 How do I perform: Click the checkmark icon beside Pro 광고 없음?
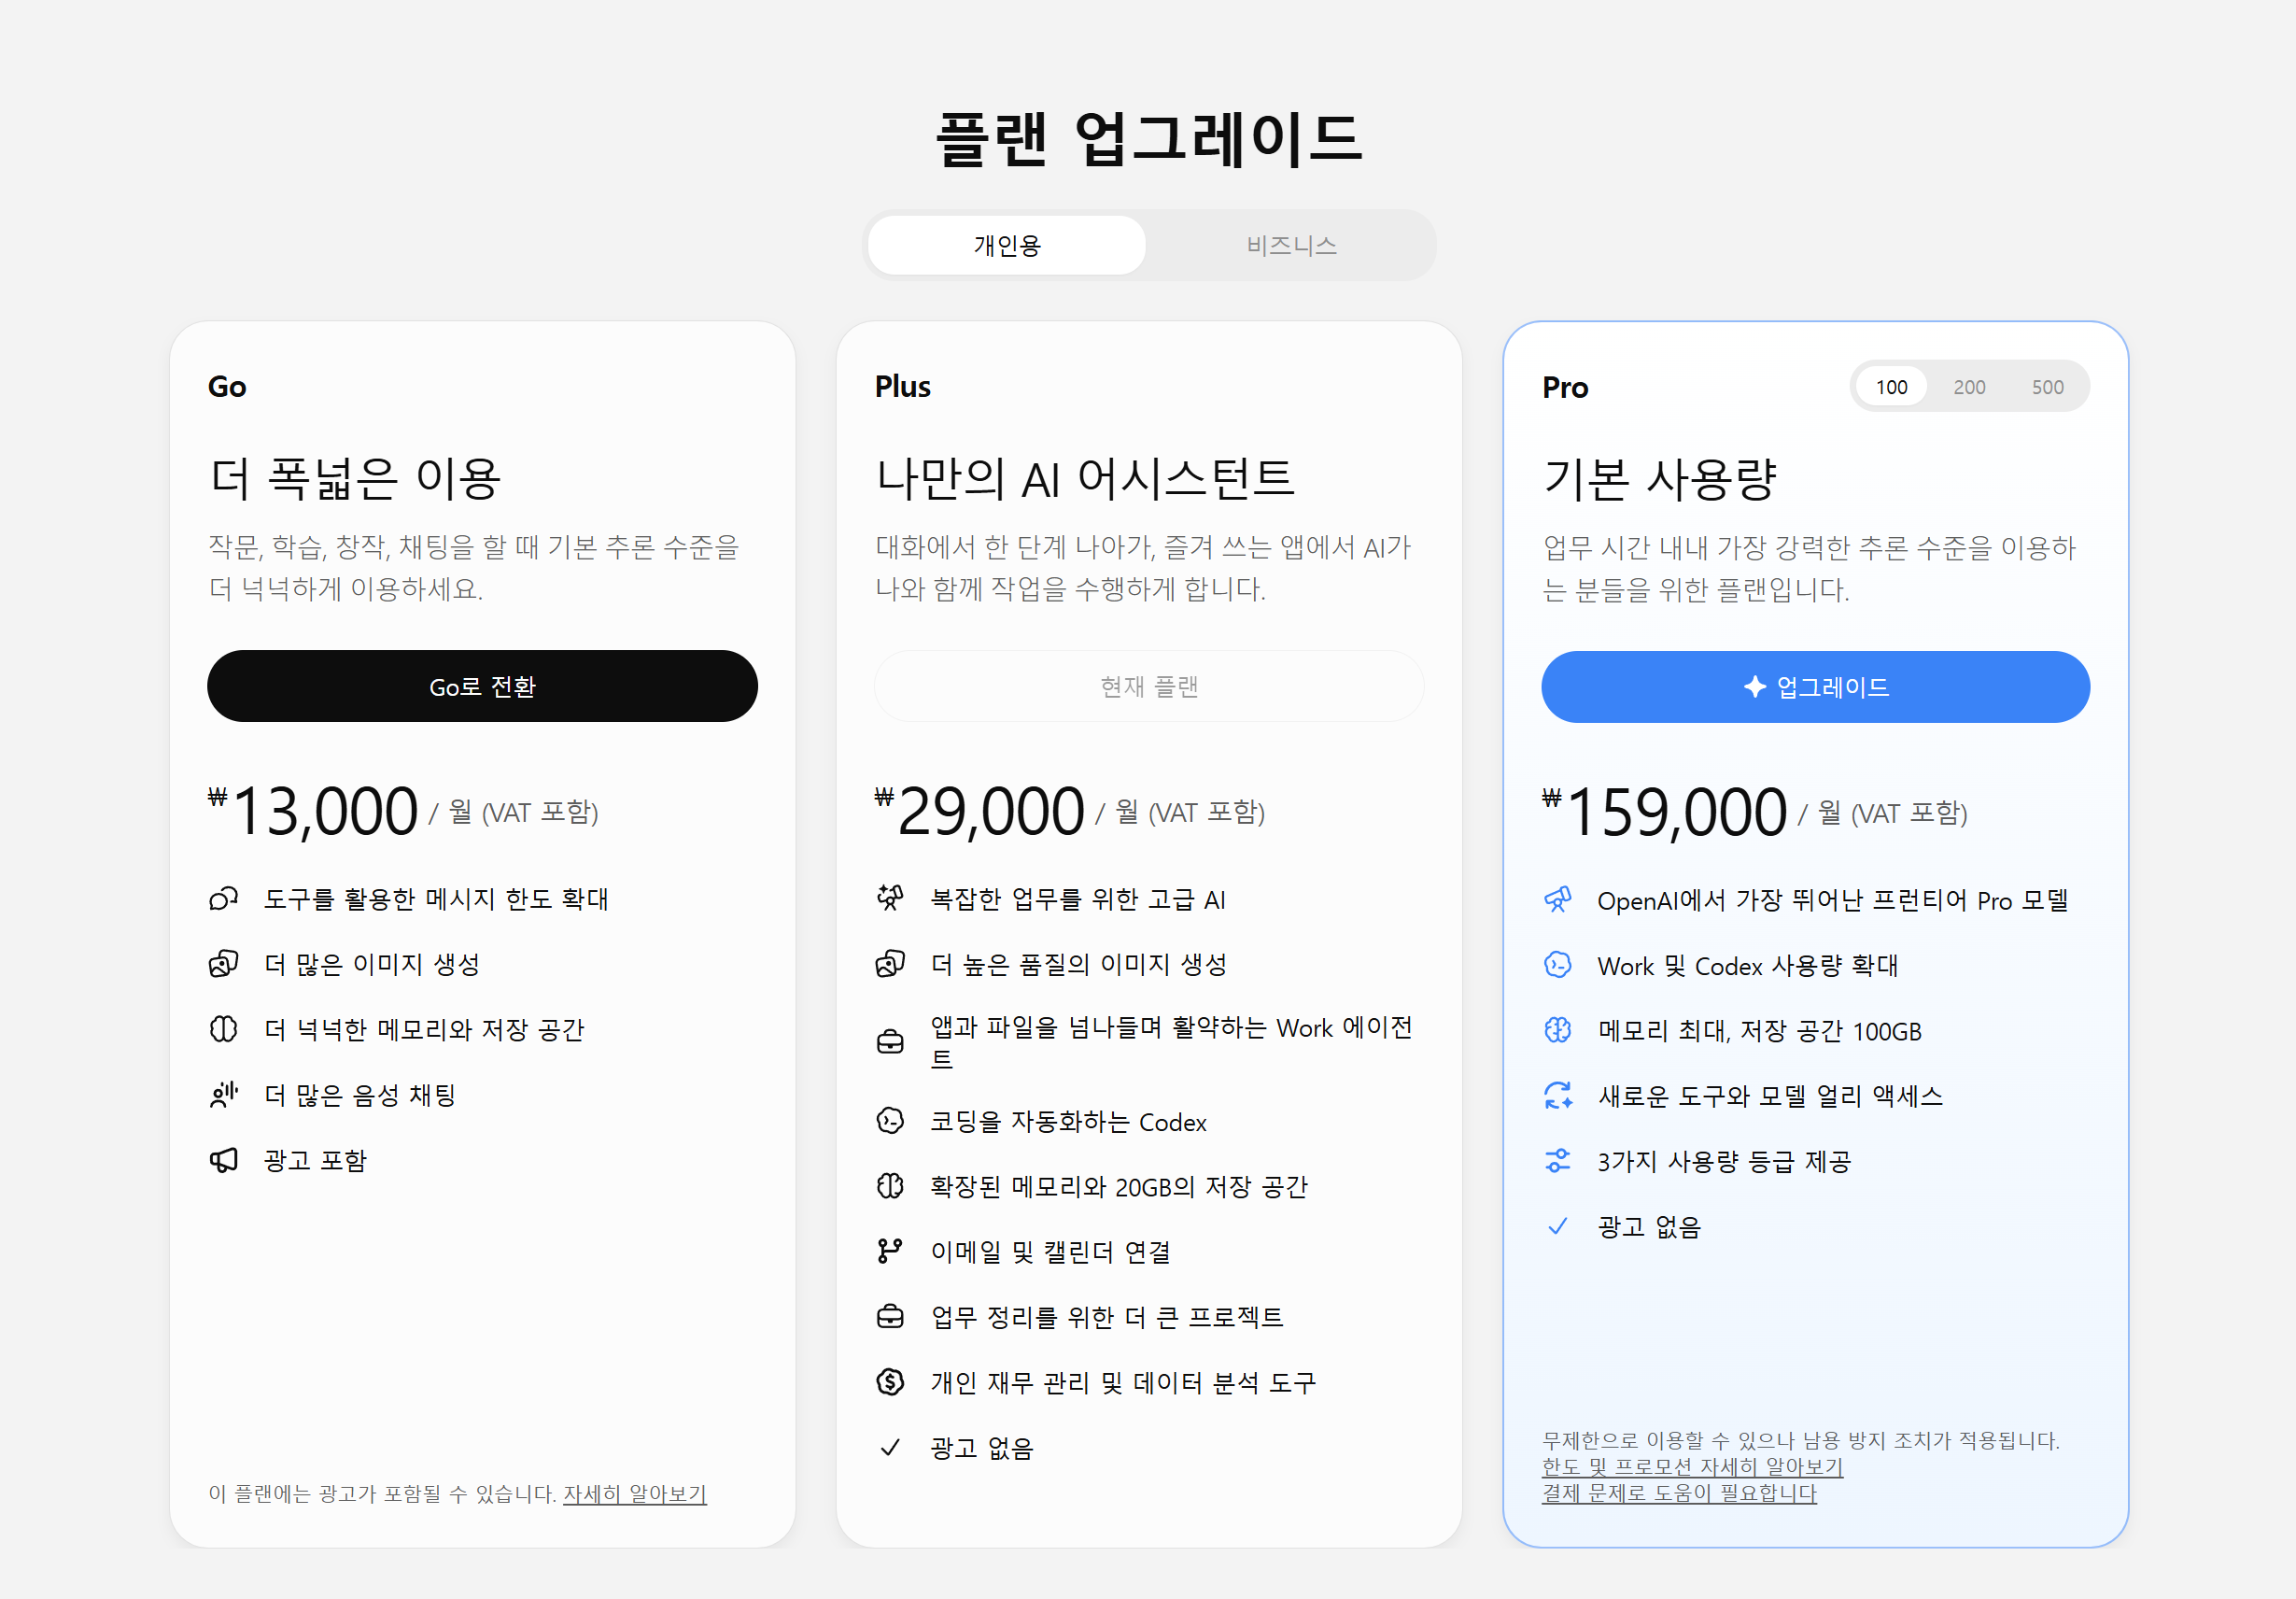pyautogui.click(x=1557, y=1226)
